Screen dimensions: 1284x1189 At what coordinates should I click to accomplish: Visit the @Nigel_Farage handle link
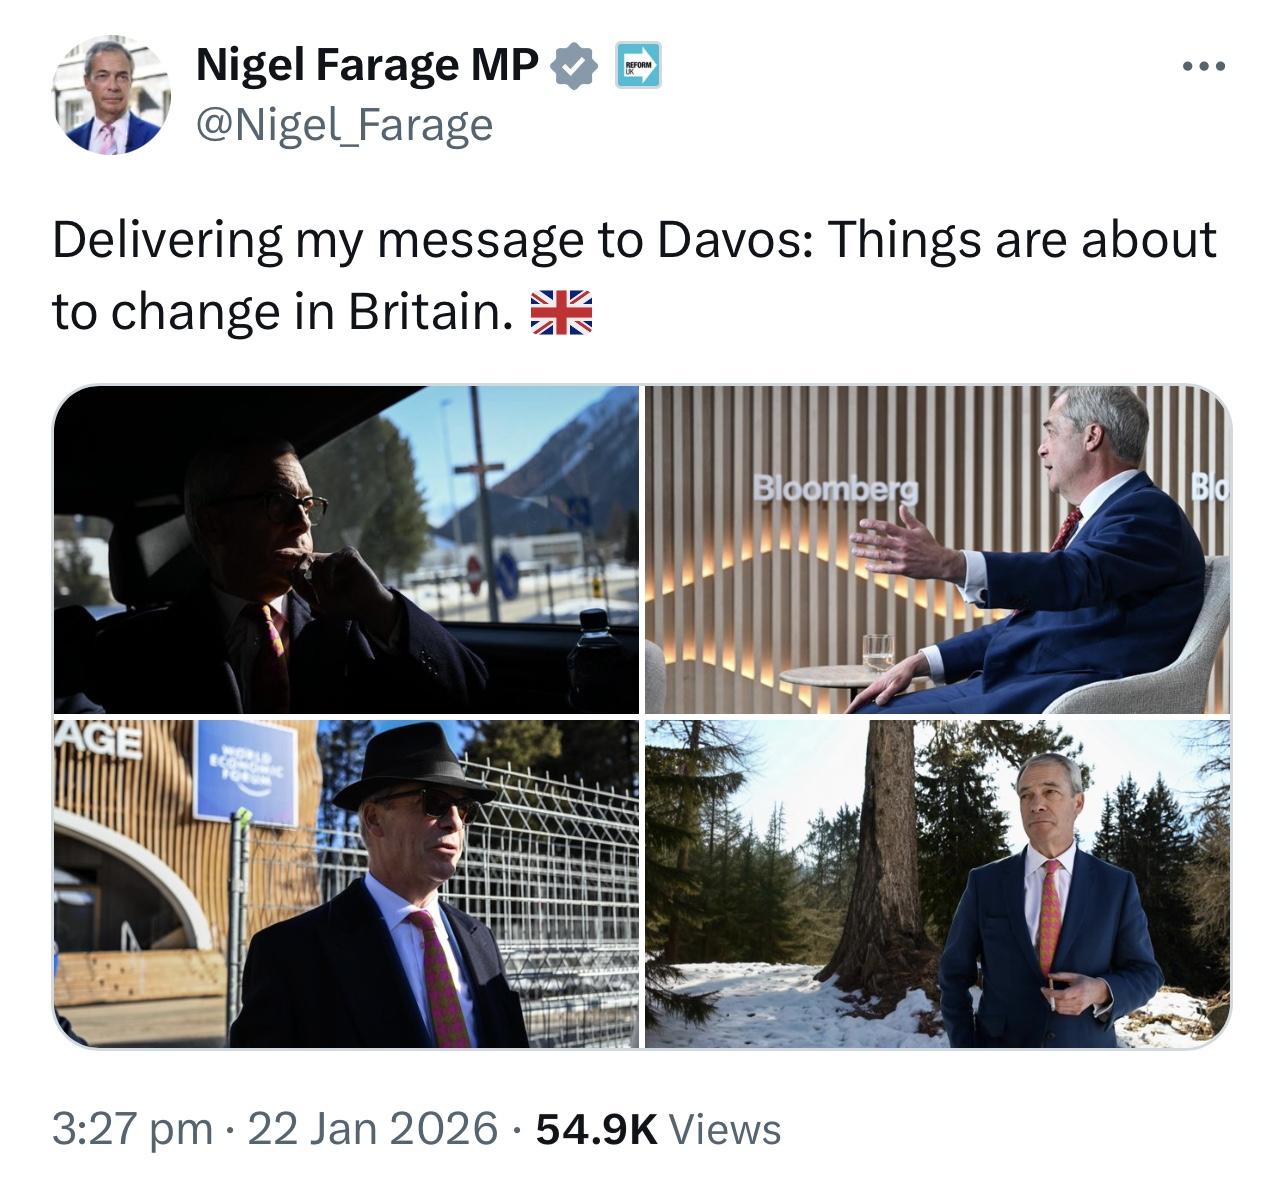point(344,126)
